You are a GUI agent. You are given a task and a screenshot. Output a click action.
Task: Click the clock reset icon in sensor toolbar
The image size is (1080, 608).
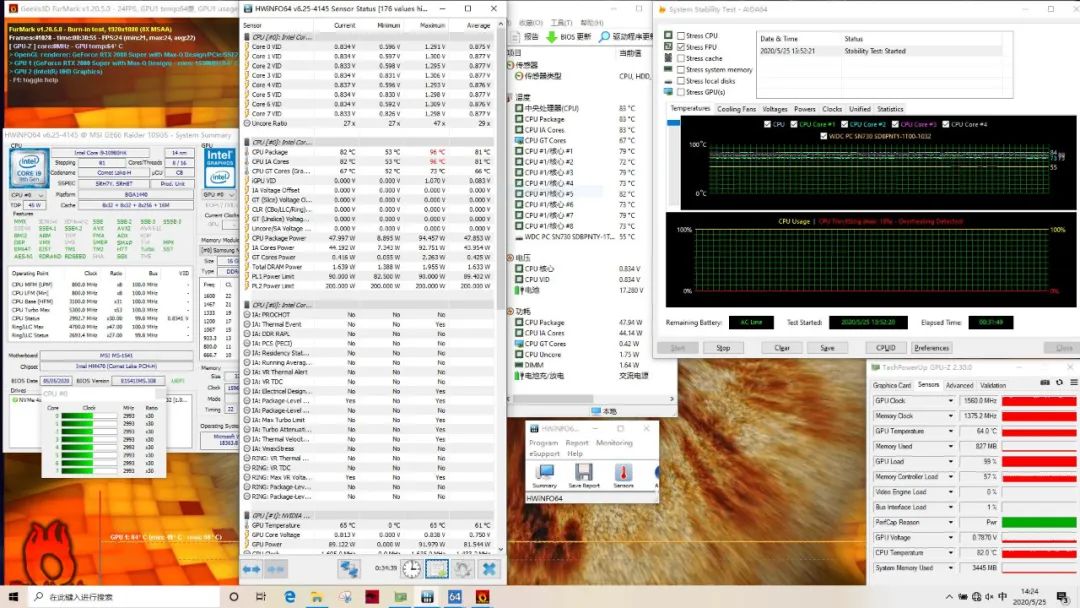(x=411, y=568)
